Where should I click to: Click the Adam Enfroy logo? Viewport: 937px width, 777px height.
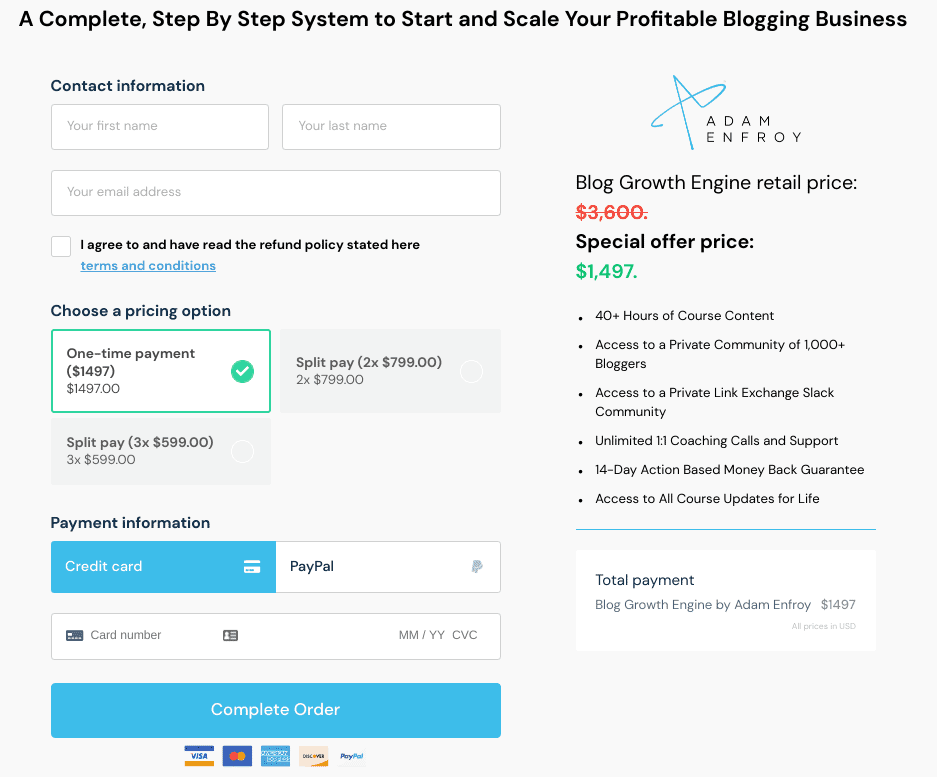coord(726,112)
